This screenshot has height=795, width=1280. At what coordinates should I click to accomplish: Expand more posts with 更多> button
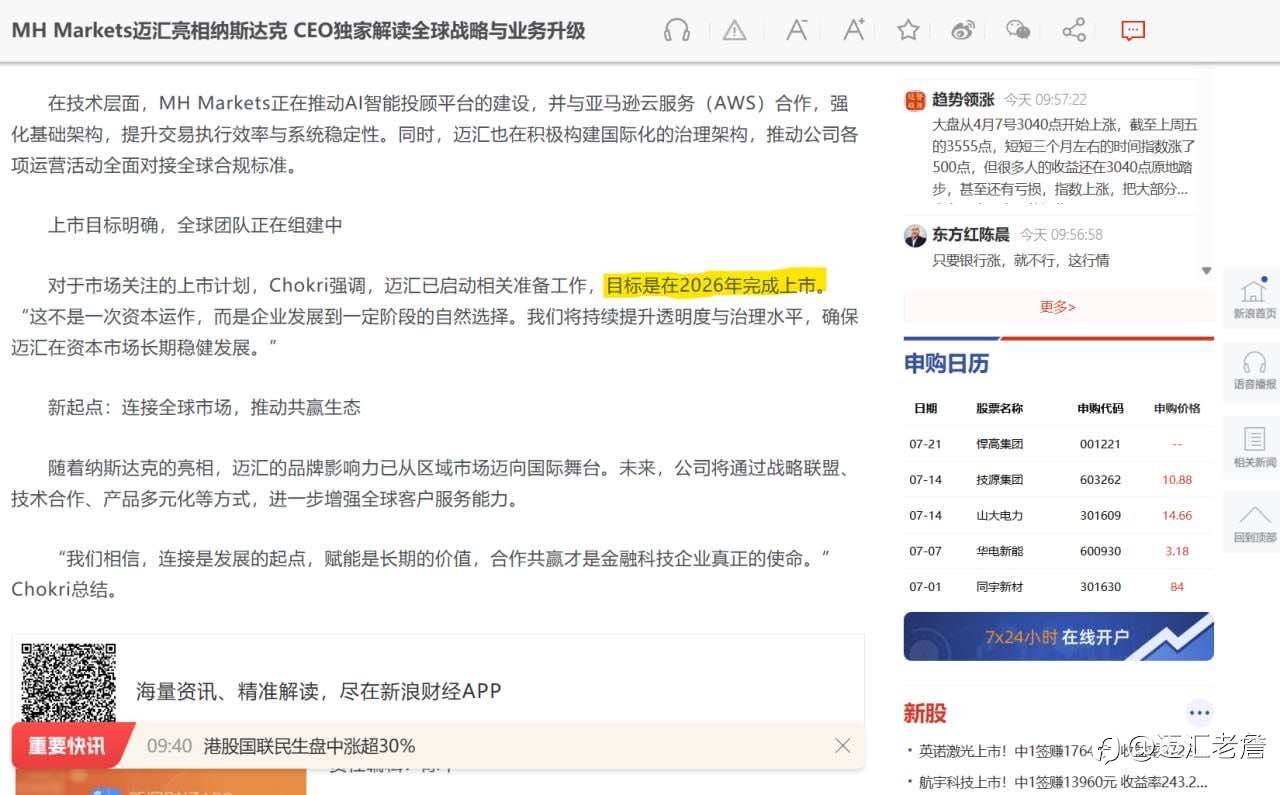coord(1057,307)
